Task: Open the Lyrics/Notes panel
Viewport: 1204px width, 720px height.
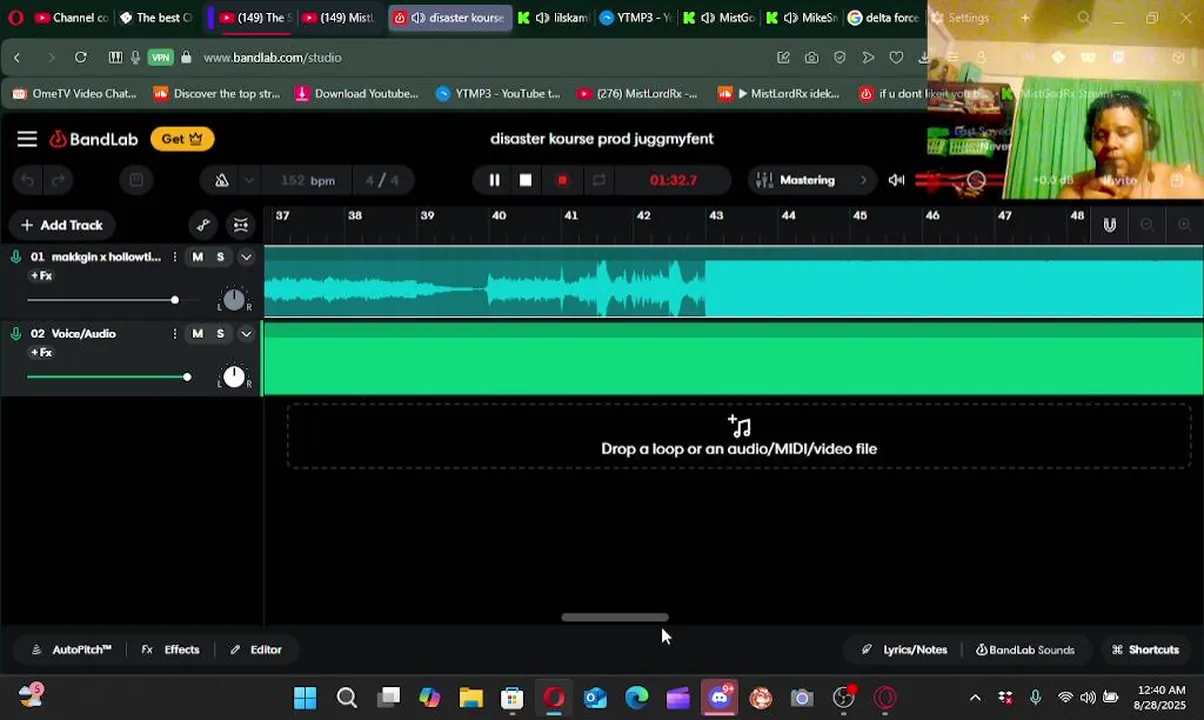Action: (x=904, y=650)
